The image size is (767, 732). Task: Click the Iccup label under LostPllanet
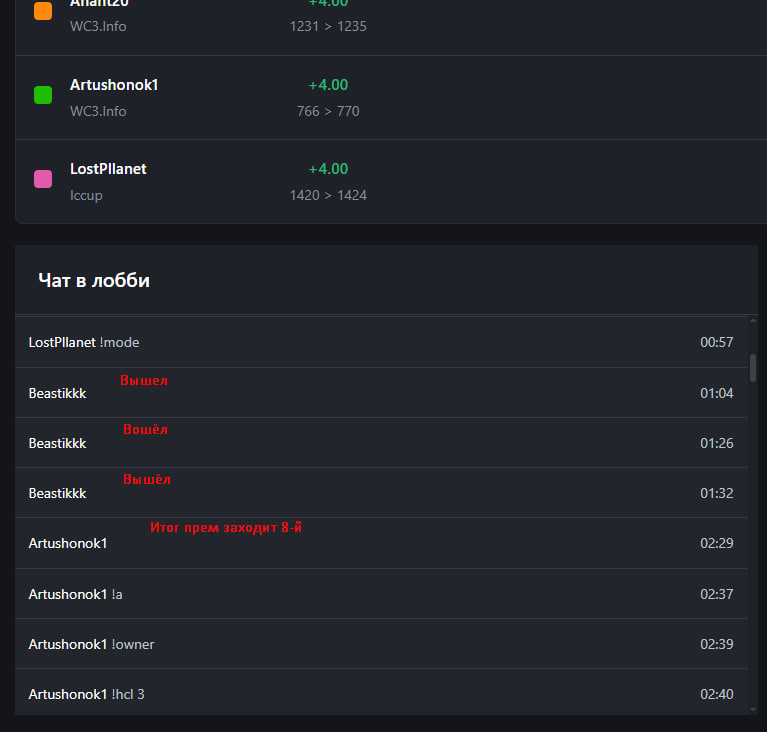(86, 196)
